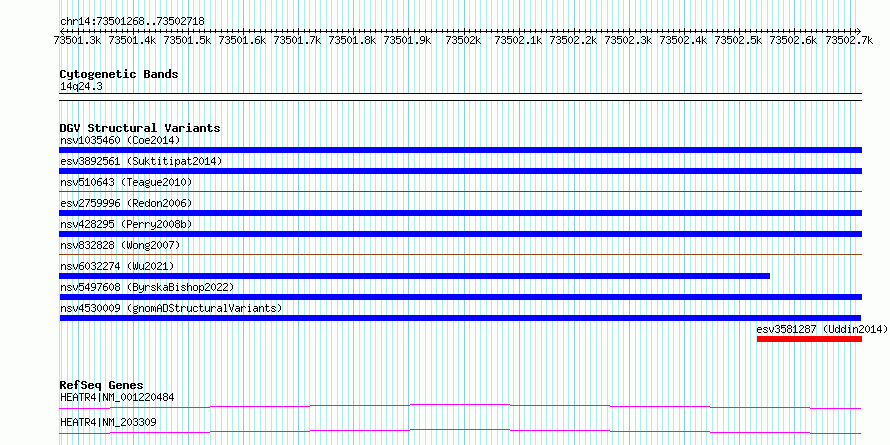
Task: Click the thin red nsv510643 (Teague2010) line
Action: point(460,192)
